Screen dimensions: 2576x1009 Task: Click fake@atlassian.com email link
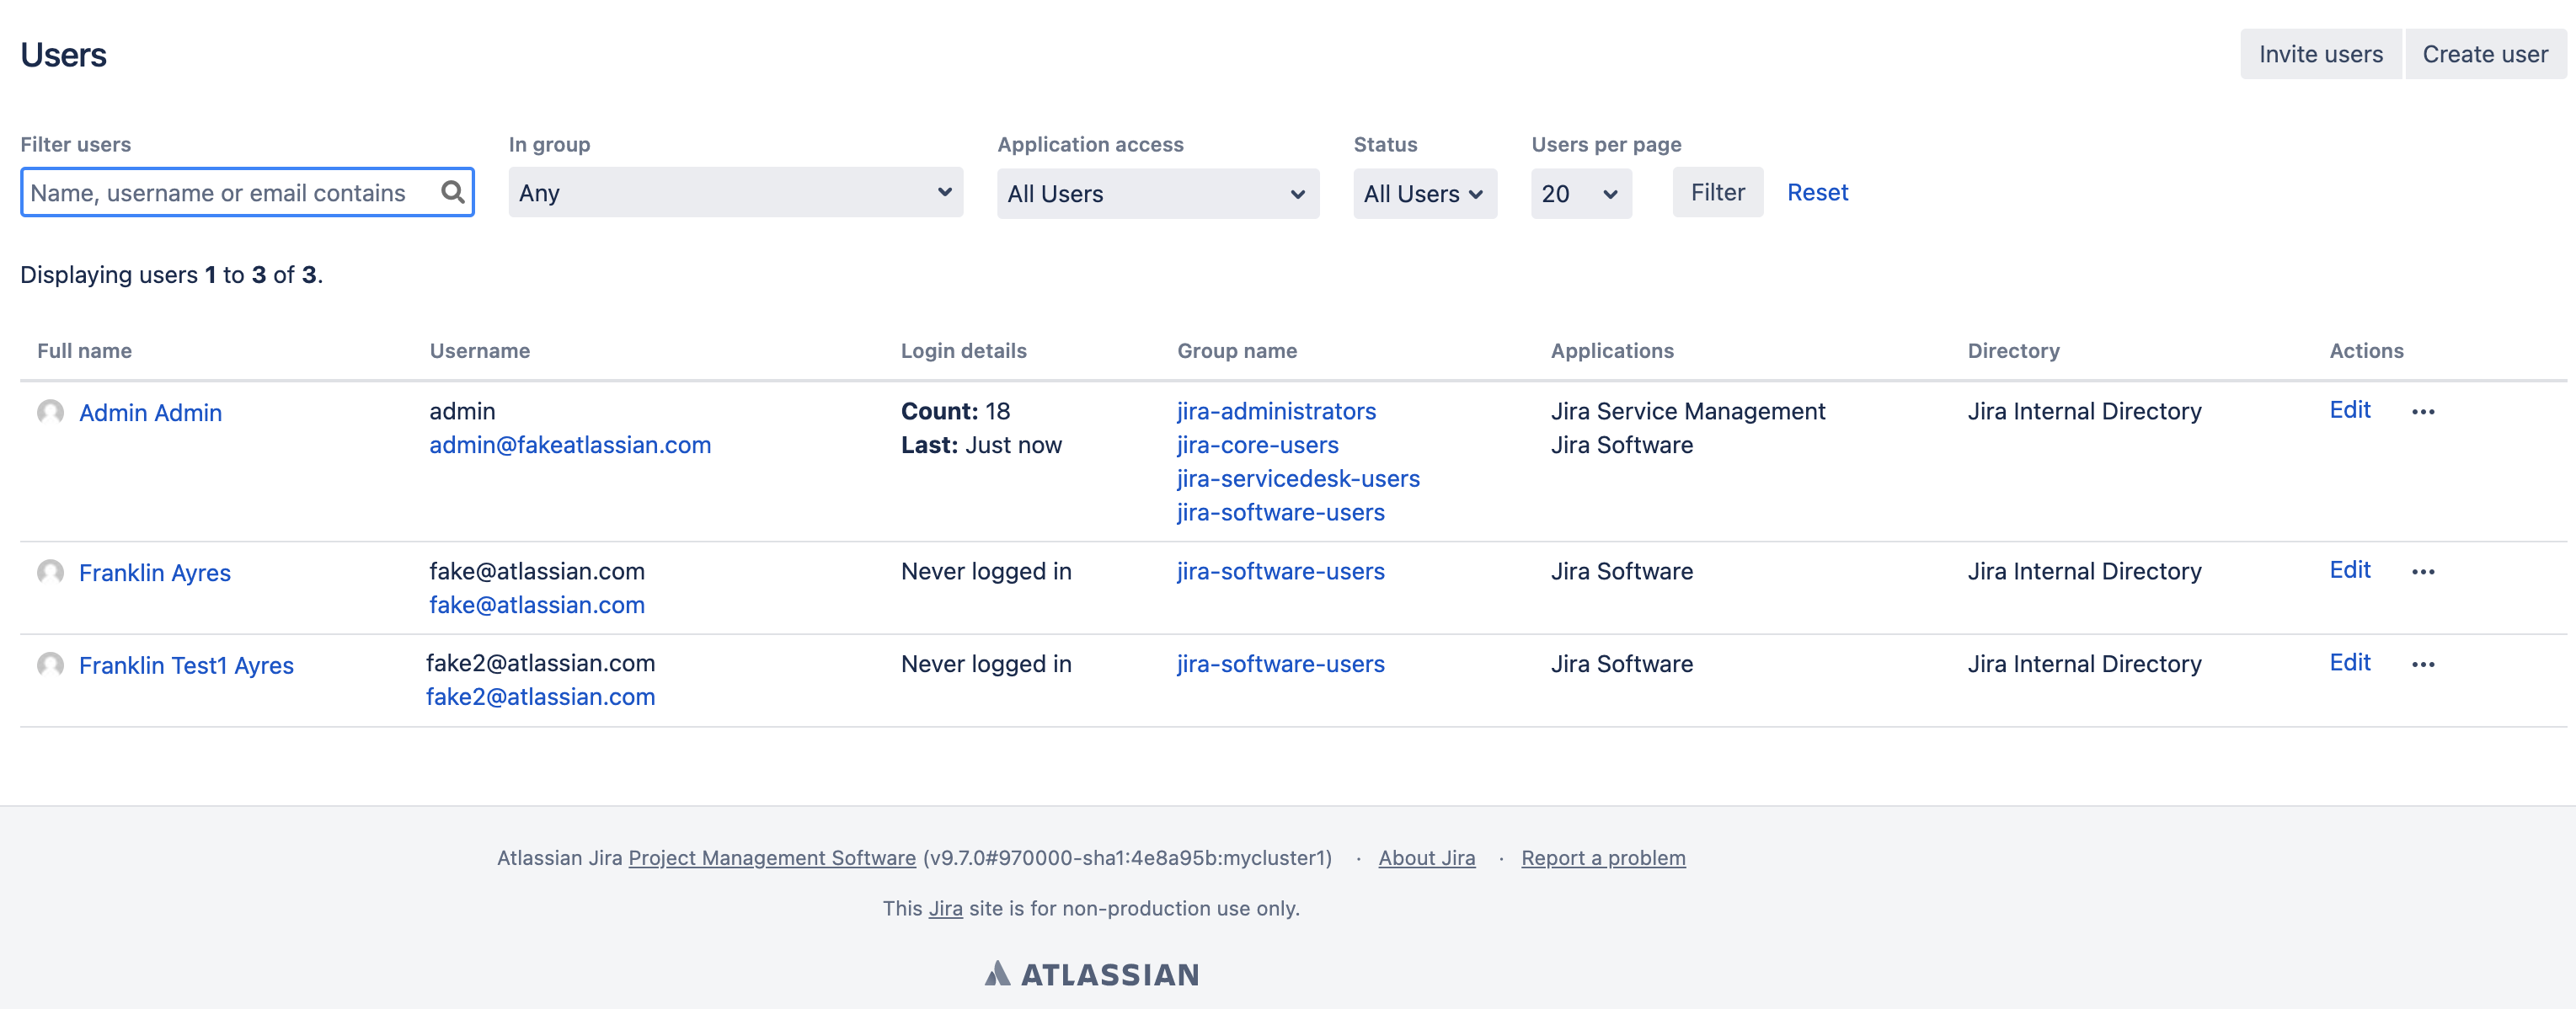537,605
